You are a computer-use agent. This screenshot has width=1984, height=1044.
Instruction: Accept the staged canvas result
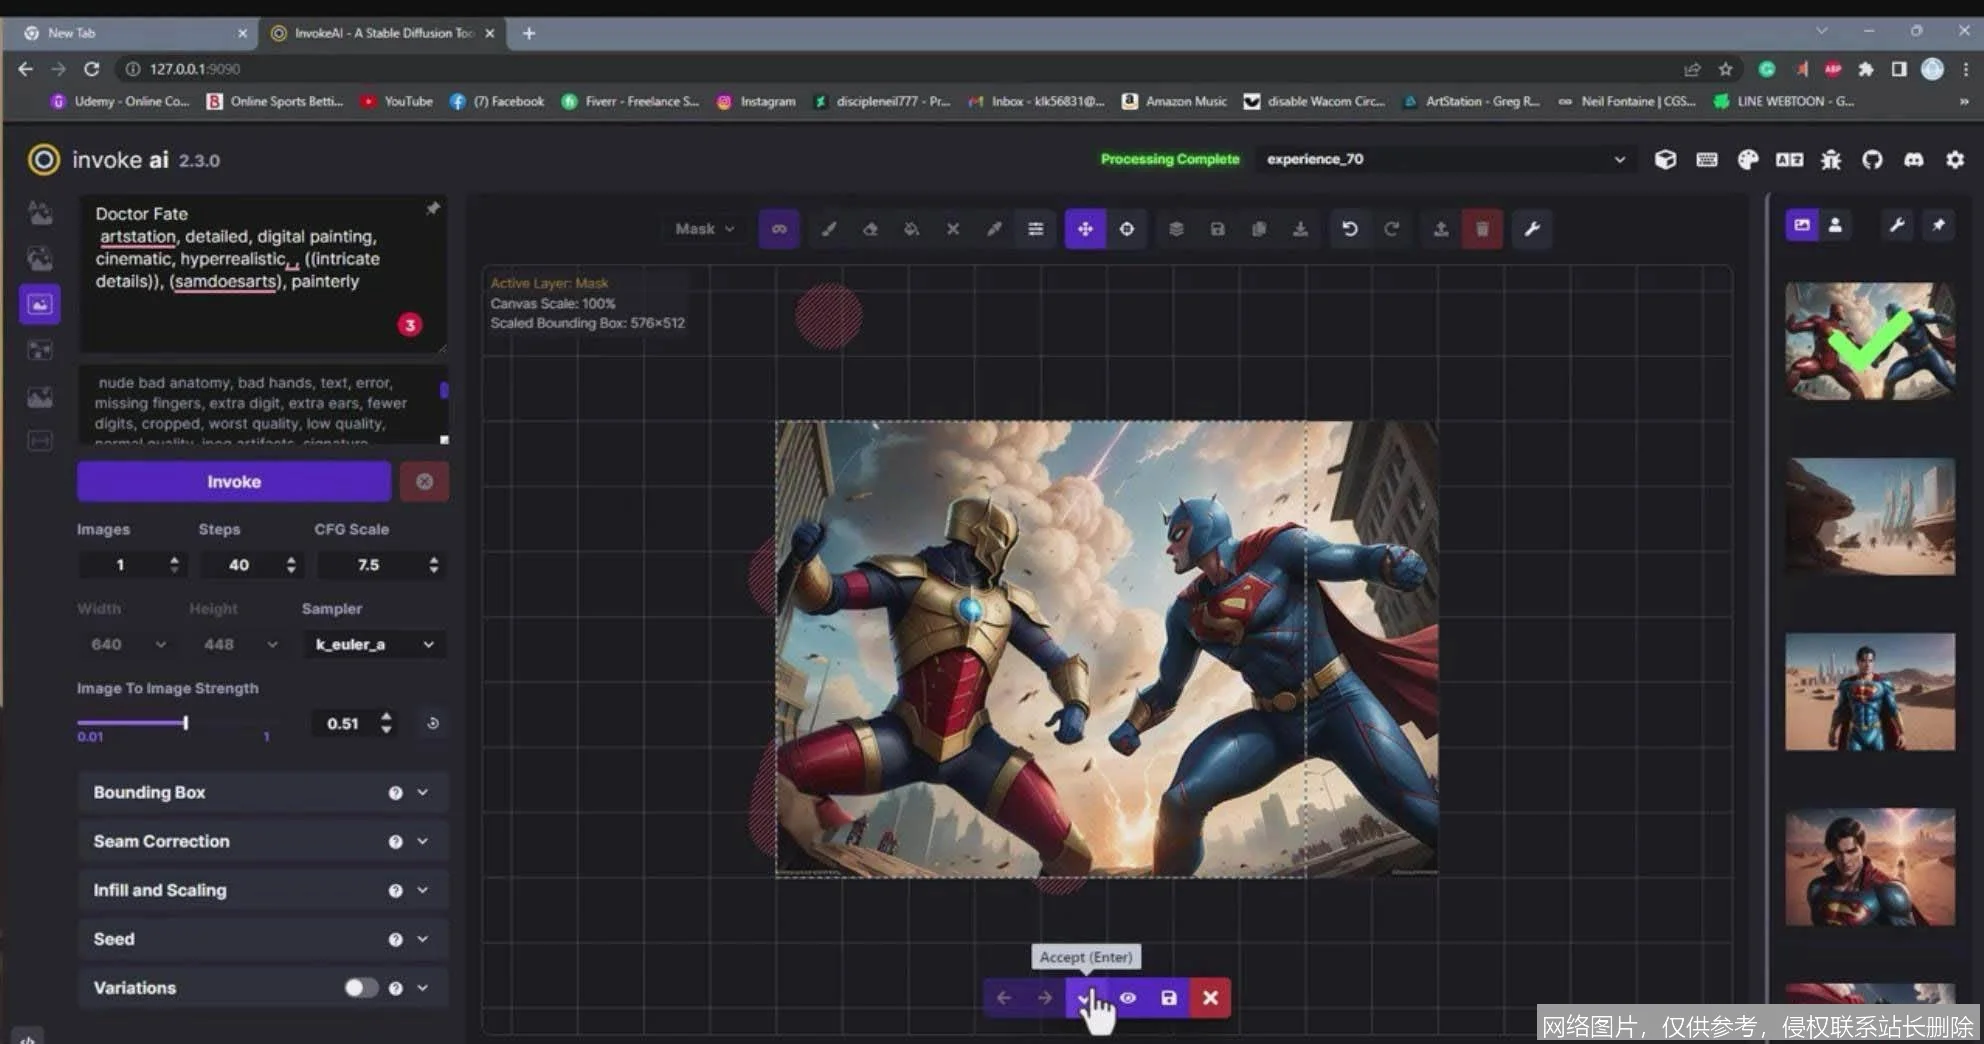coord(1086,998)
